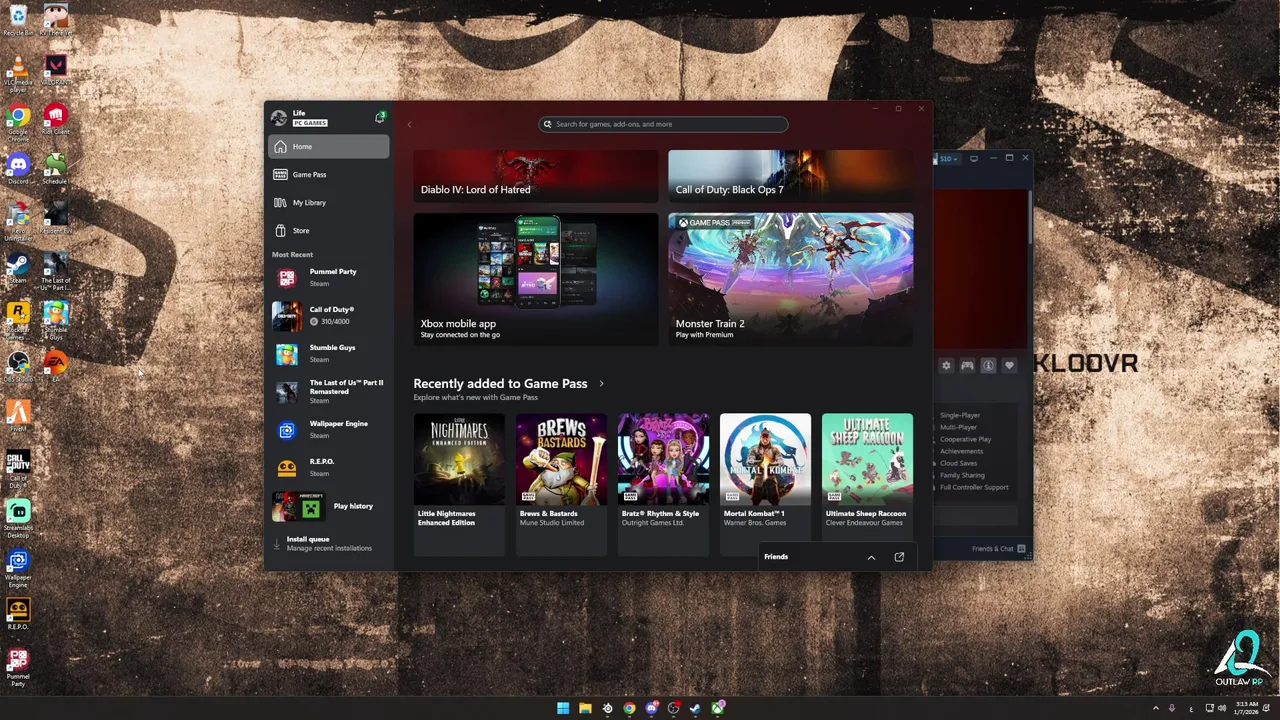The height and width of the screenshot is (720, 1280).
Task: Expand Recently added to Game Pass chevron
Action: coord(601,384)
